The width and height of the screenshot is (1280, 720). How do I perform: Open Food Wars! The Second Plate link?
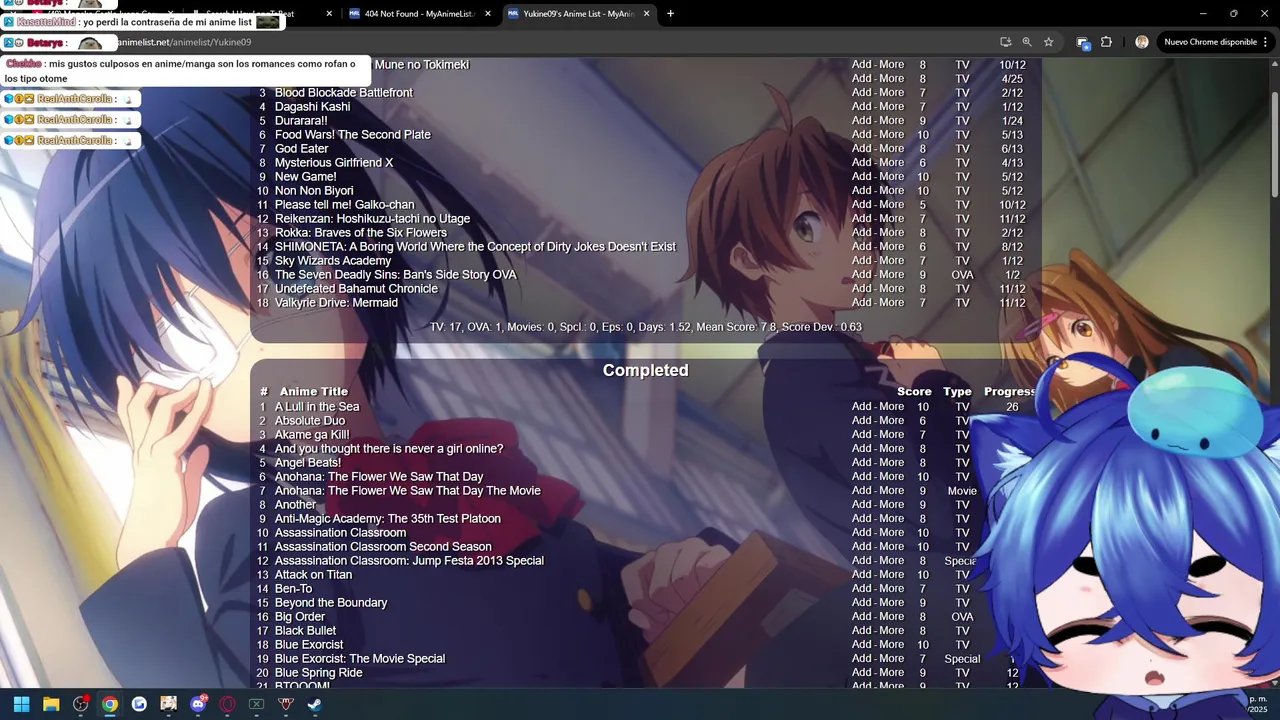353,135
